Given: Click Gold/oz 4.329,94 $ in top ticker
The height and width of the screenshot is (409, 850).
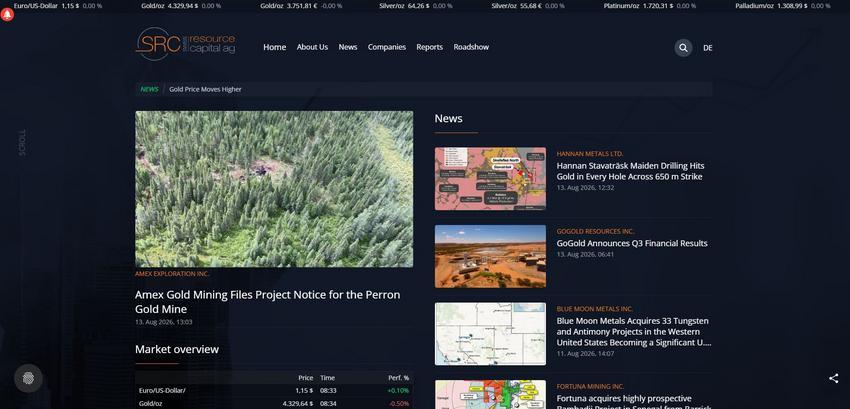Looking at the screenshot, I should tap(181, 5).
